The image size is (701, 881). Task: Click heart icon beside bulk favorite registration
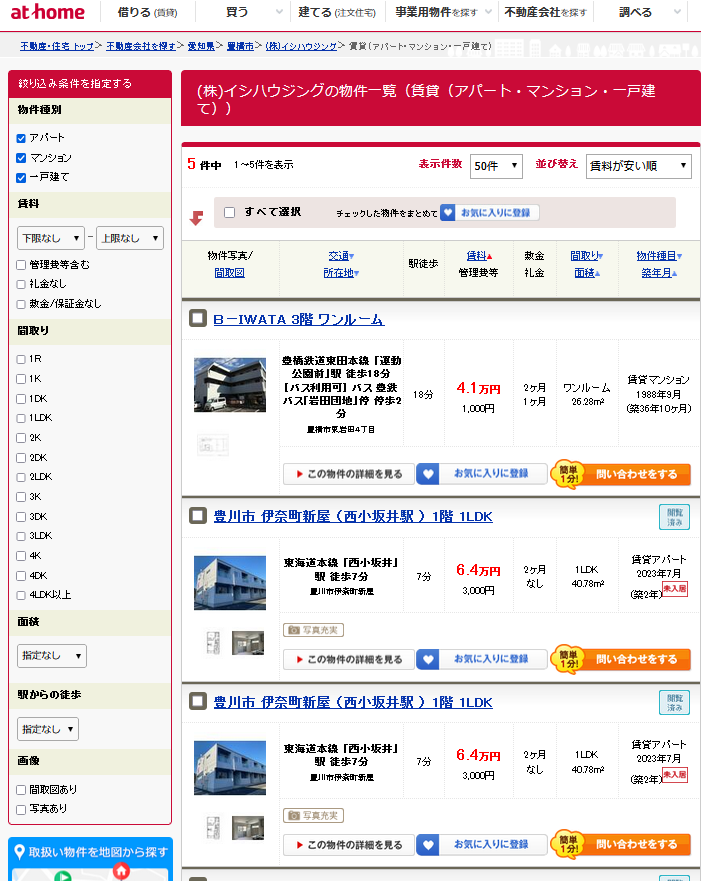coord(448,212)
